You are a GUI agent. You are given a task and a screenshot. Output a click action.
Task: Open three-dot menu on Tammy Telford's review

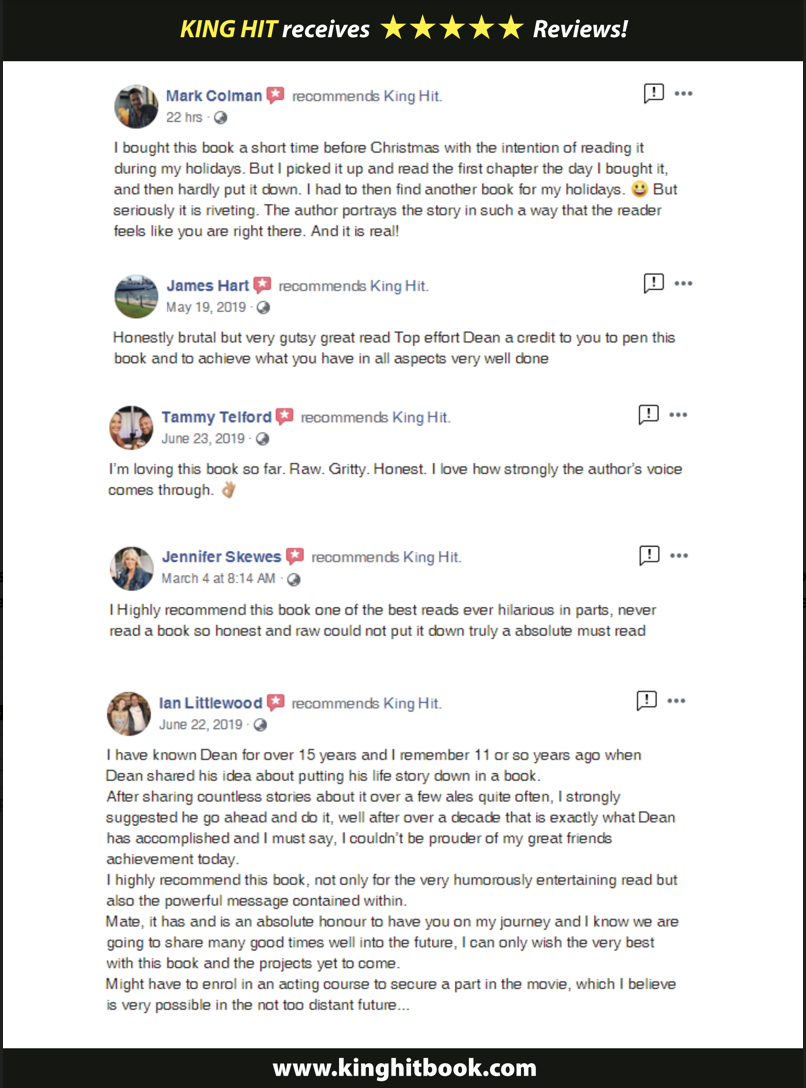click(678, 415)
